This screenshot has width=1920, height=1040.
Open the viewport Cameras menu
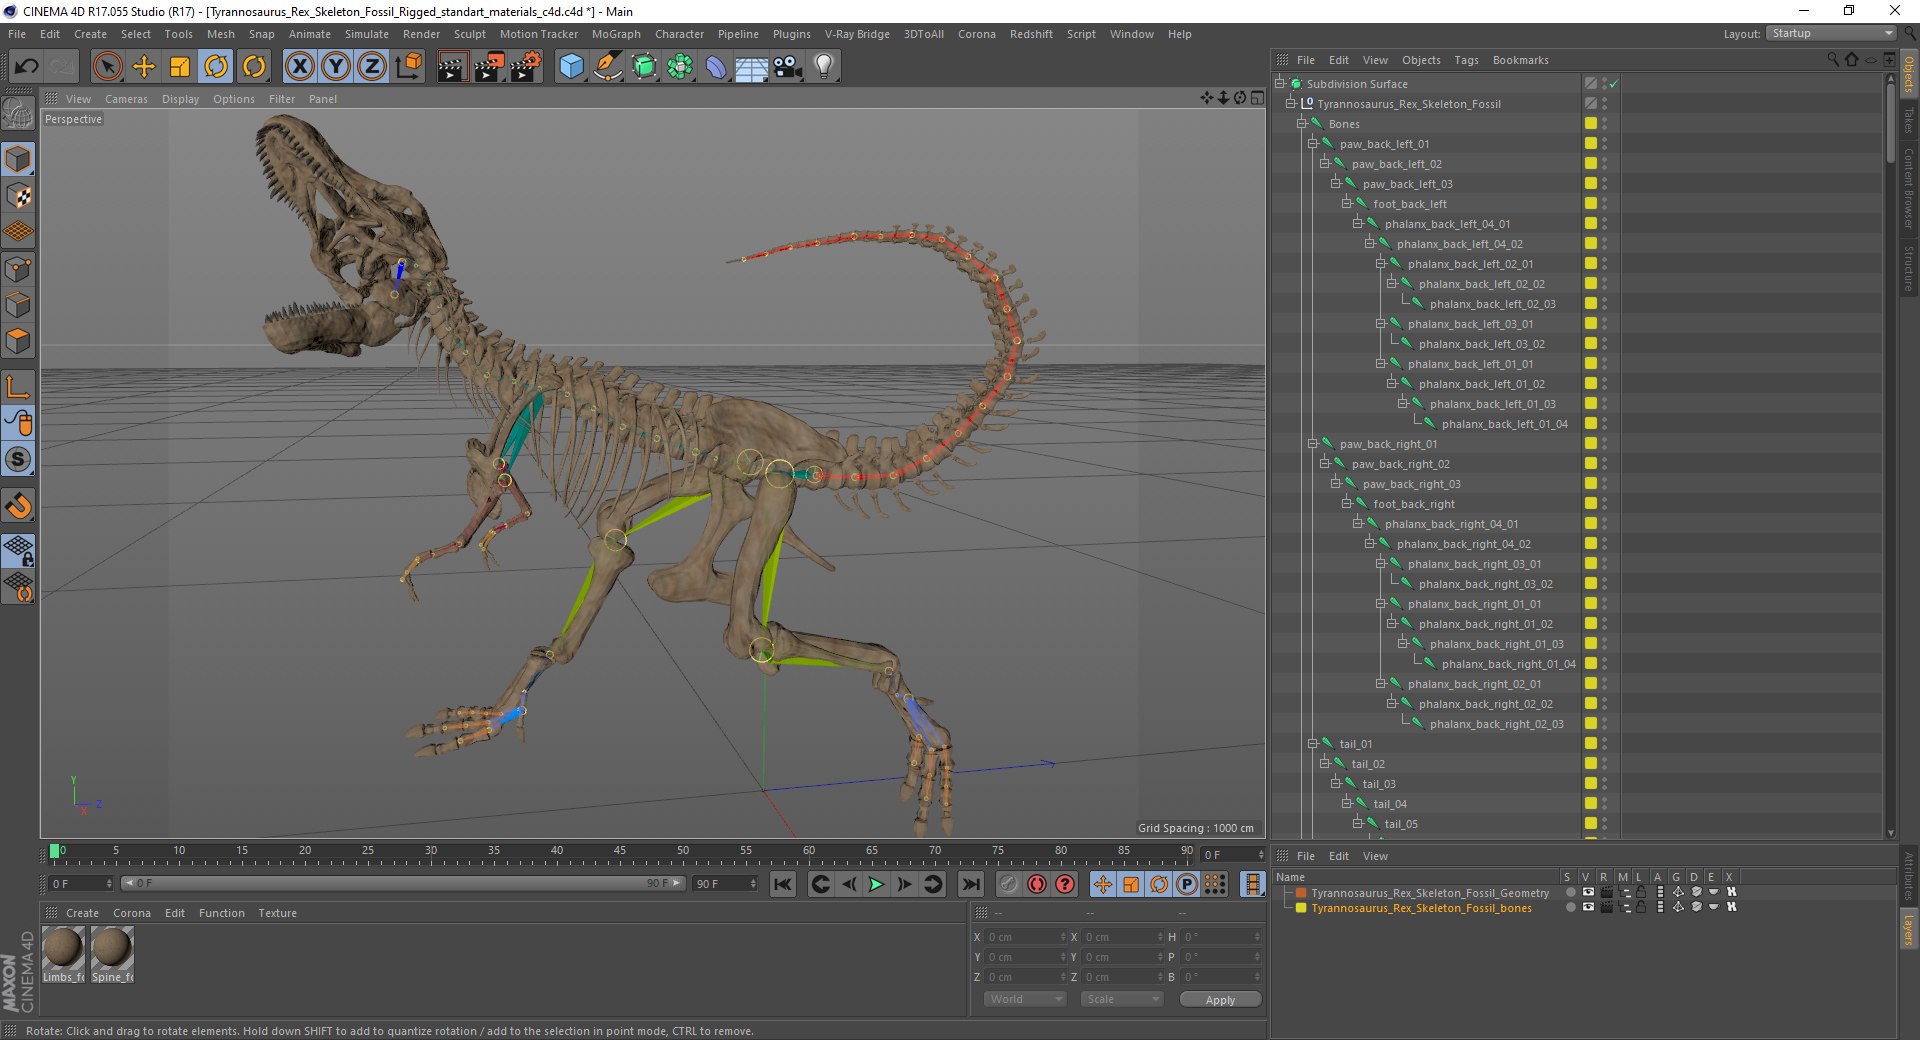[126, 99]
